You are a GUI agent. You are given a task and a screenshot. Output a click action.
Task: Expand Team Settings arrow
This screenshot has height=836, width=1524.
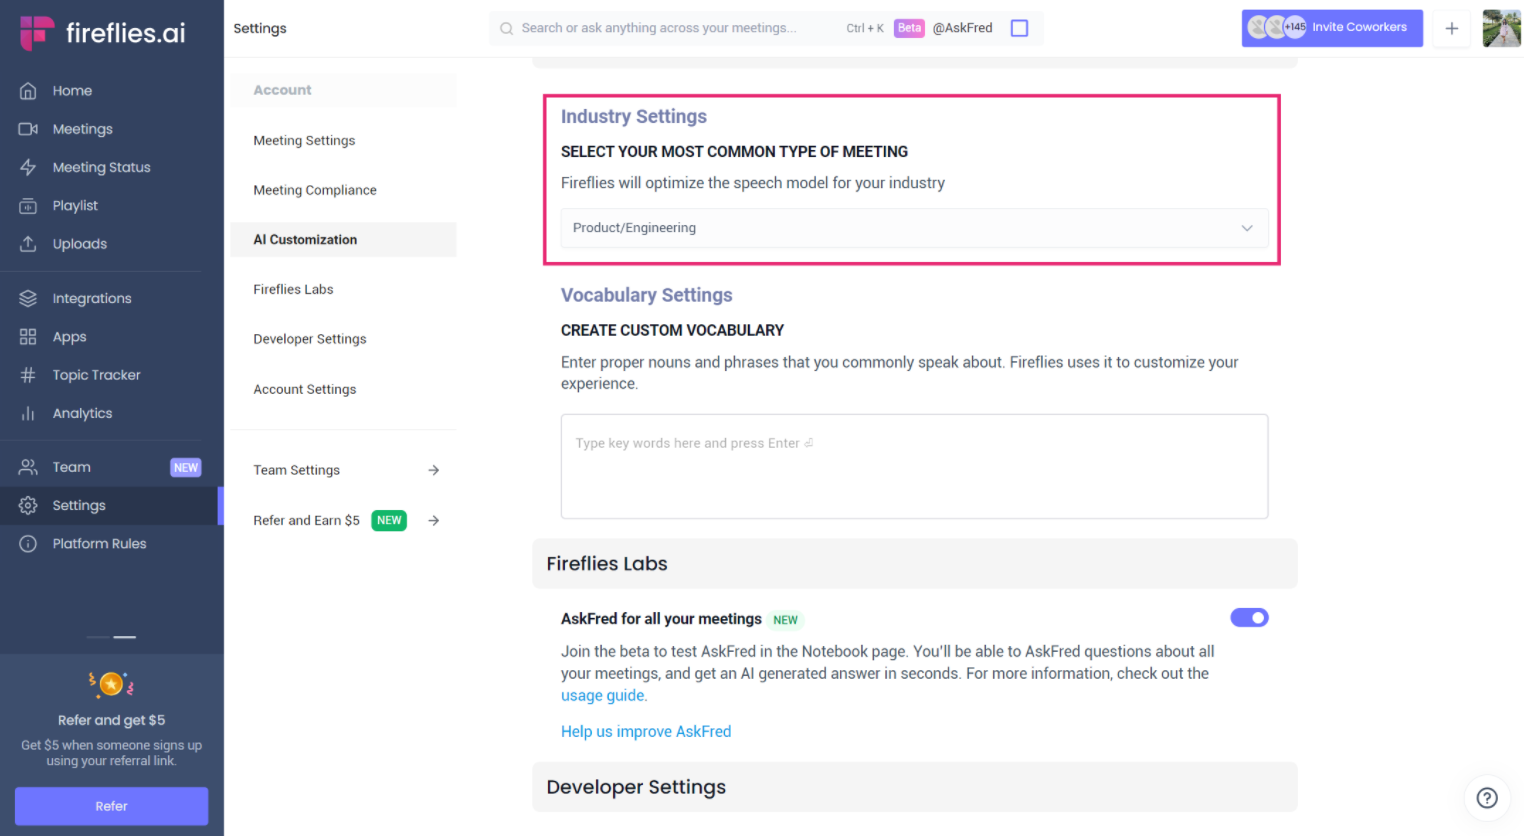(x=434, y=470)
